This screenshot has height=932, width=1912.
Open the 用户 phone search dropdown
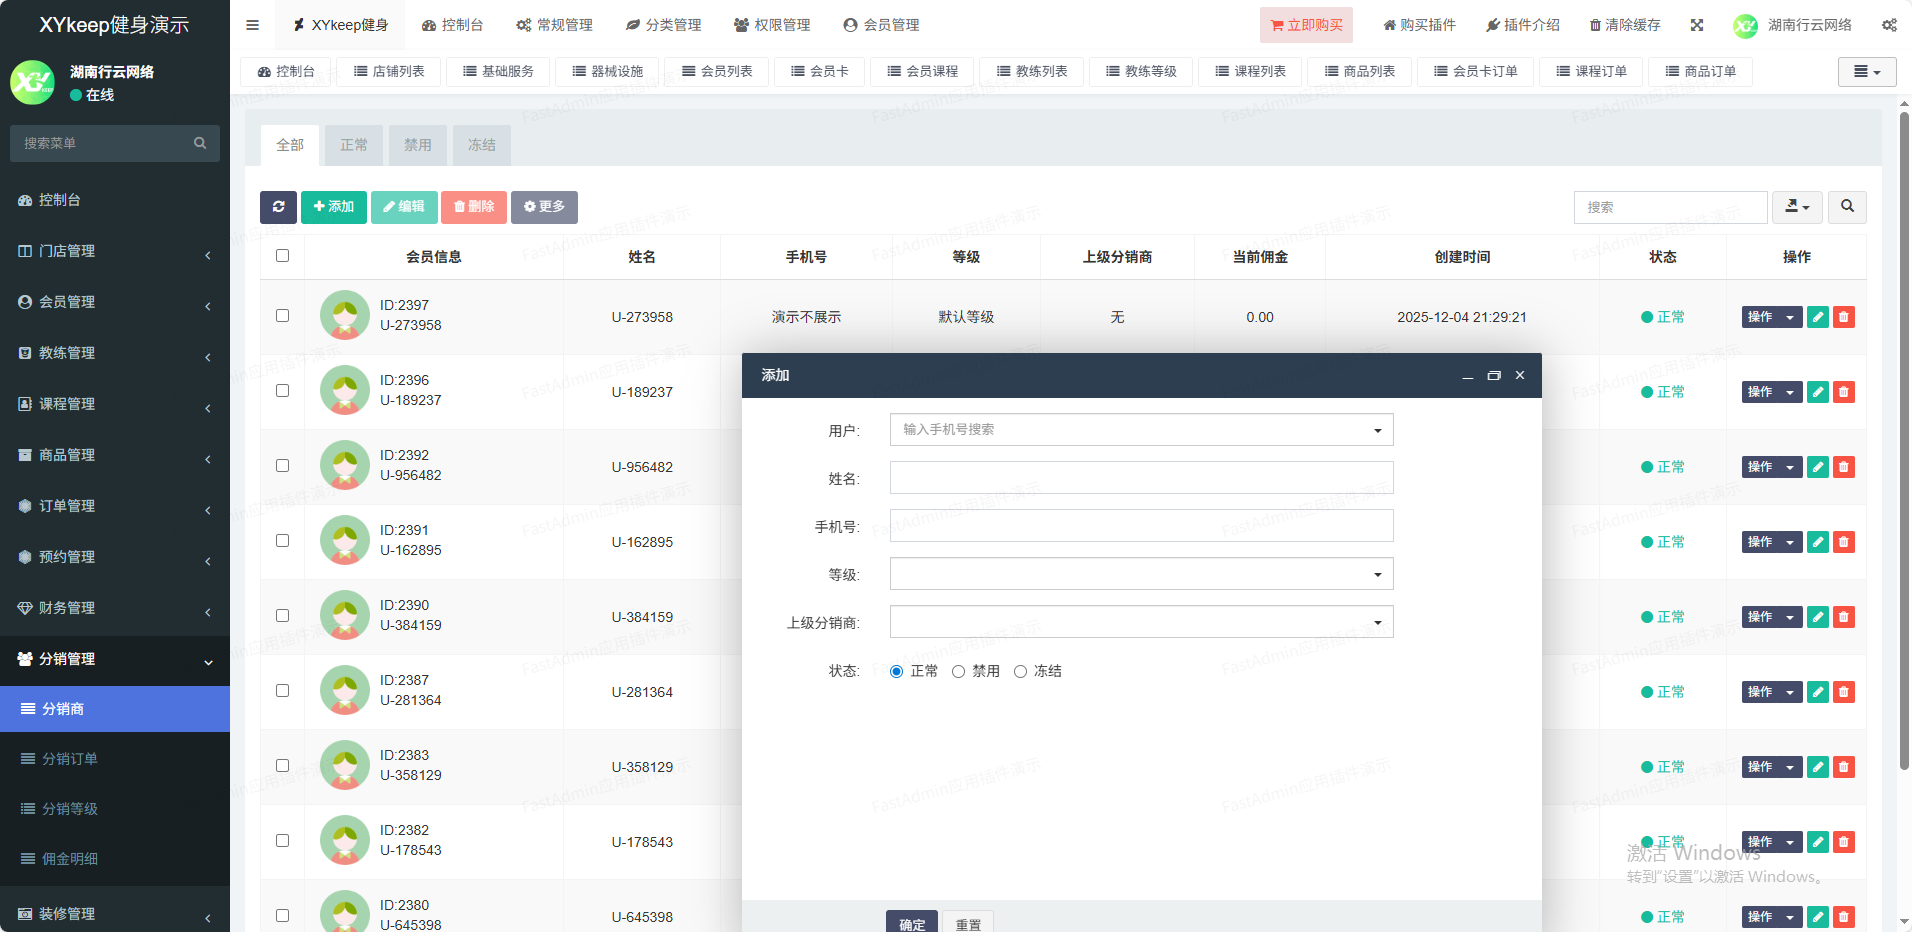click(1141, 430)
